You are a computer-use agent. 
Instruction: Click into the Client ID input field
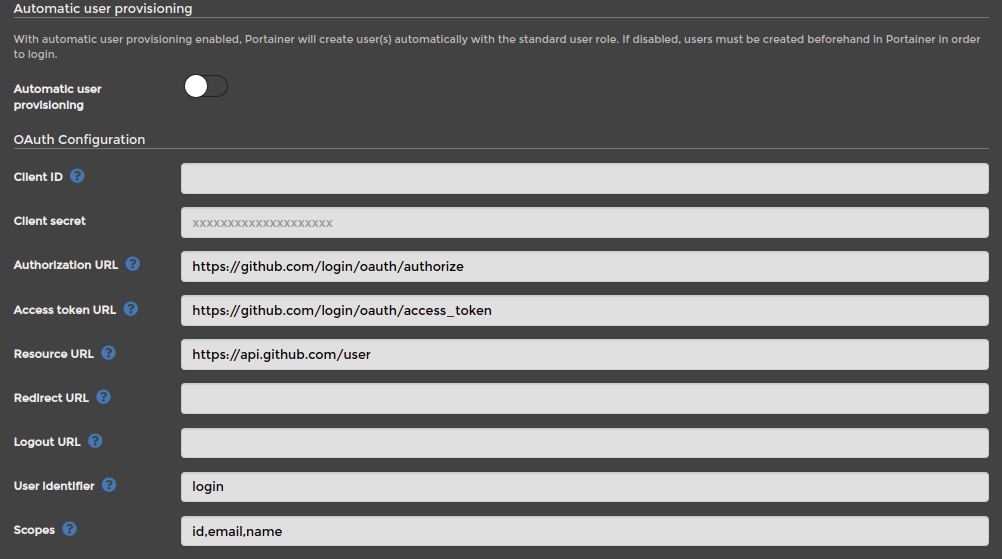click(x=585, y=178)
